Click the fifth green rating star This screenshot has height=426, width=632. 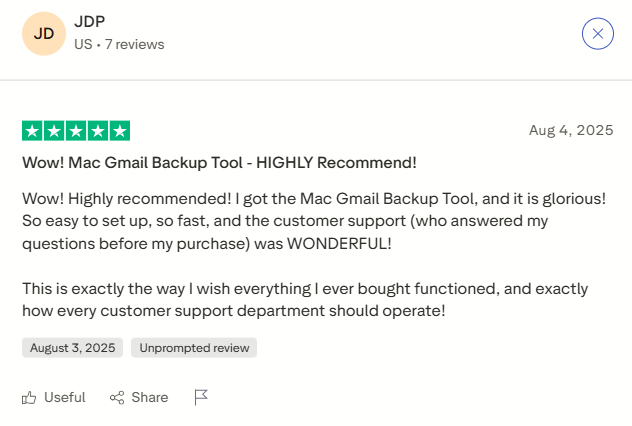120,131
